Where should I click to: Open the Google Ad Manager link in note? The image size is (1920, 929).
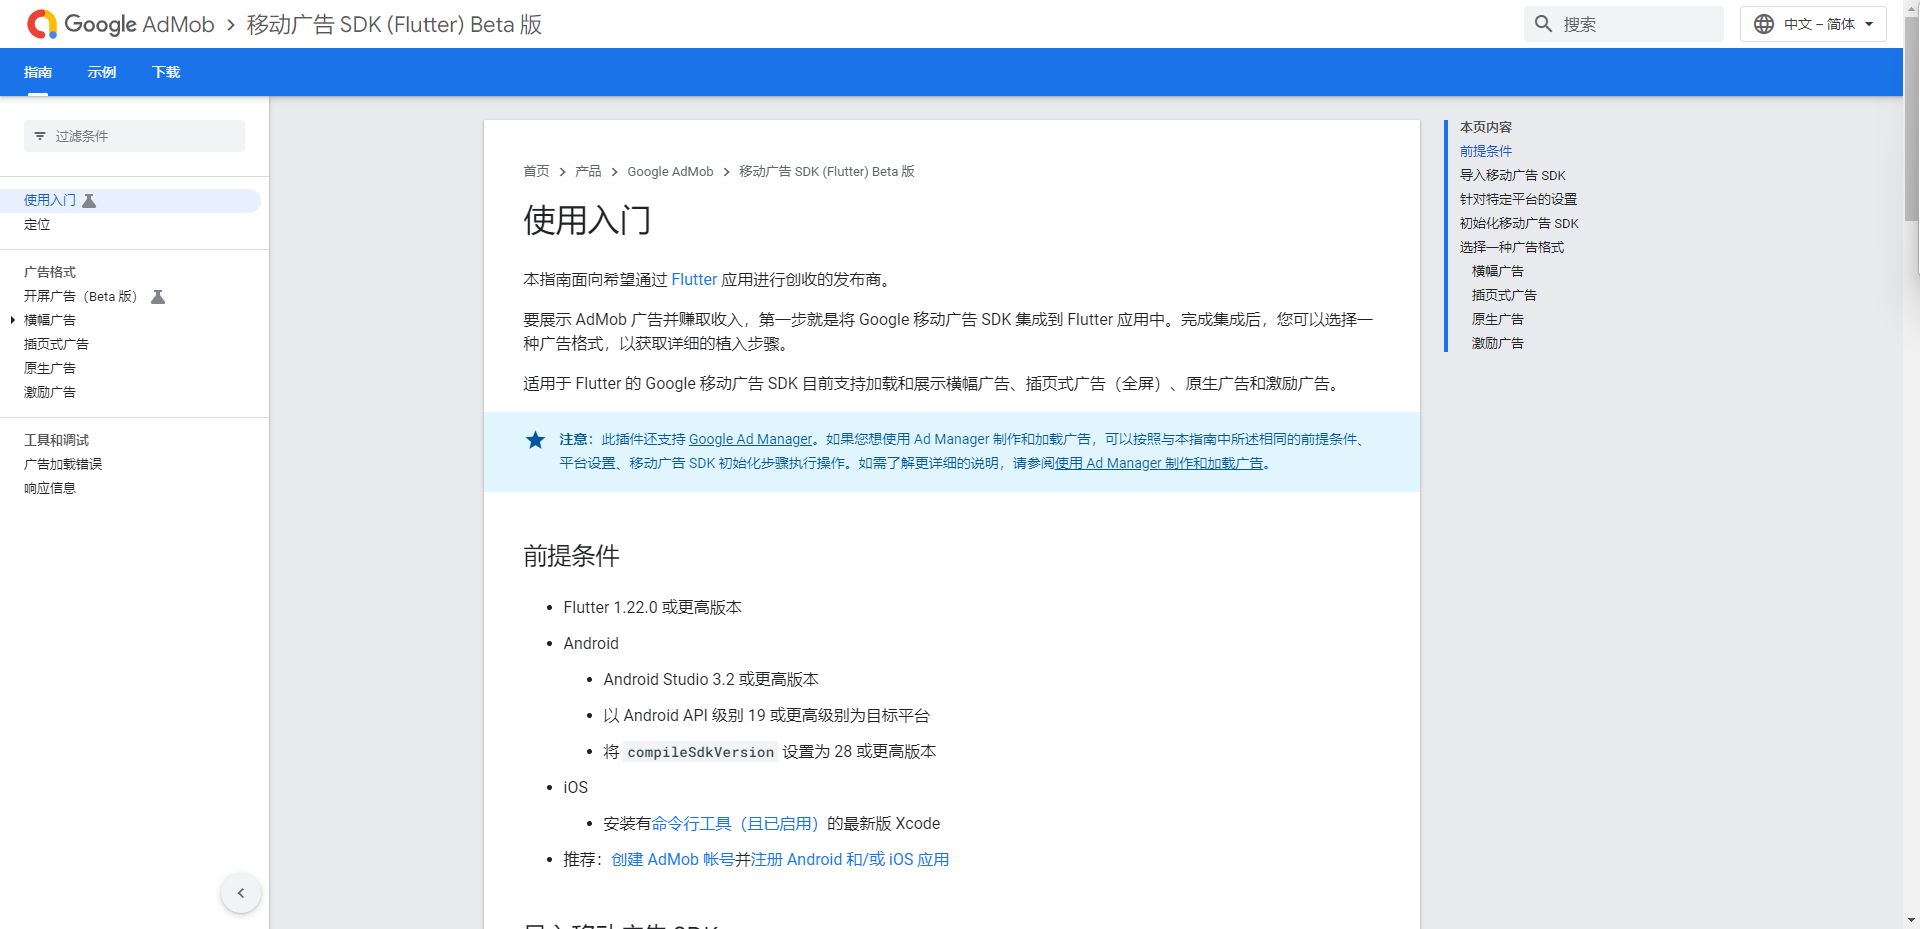click(751, 439)
